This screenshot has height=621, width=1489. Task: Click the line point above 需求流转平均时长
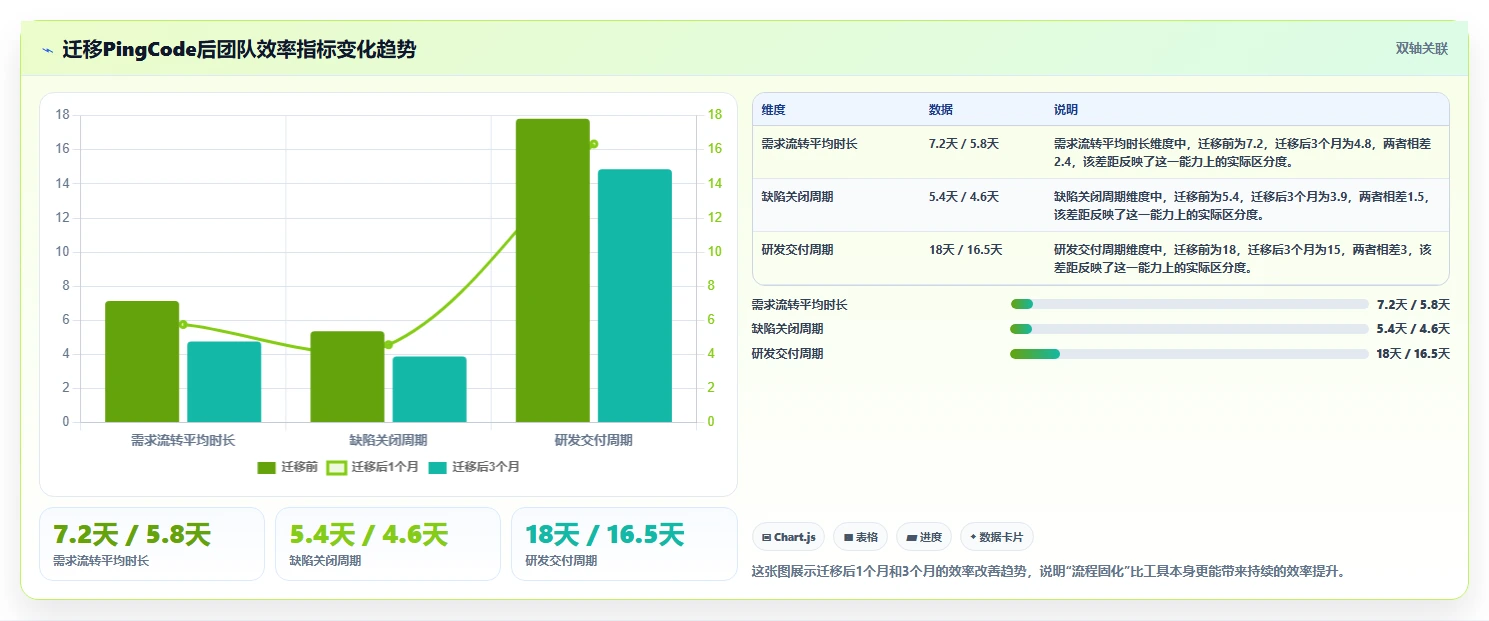point(183,324)
